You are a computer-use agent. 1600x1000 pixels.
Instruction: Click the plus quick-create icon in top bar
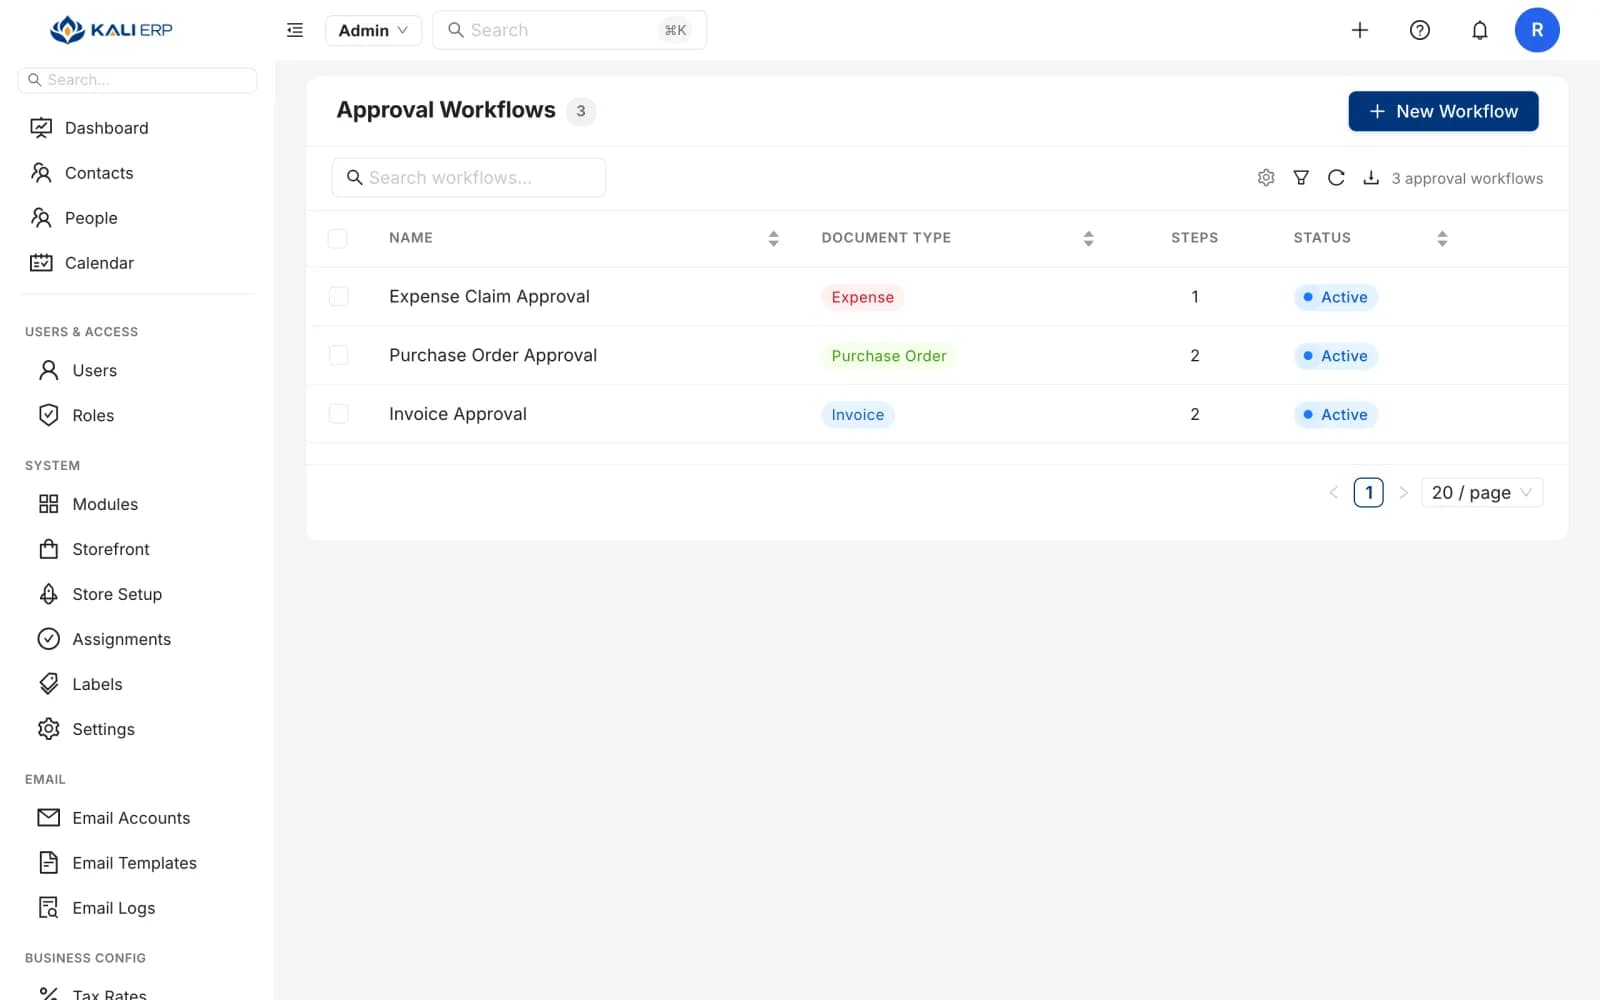click(1360, 30)
